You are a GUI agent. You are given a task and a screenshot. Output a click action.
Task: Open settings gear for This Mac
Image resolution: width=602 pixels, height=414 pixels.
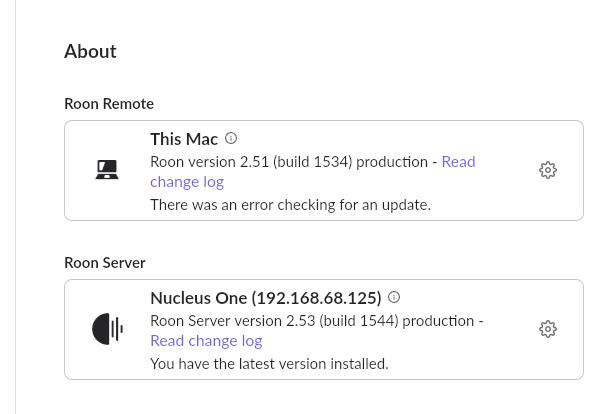(547, 170)
